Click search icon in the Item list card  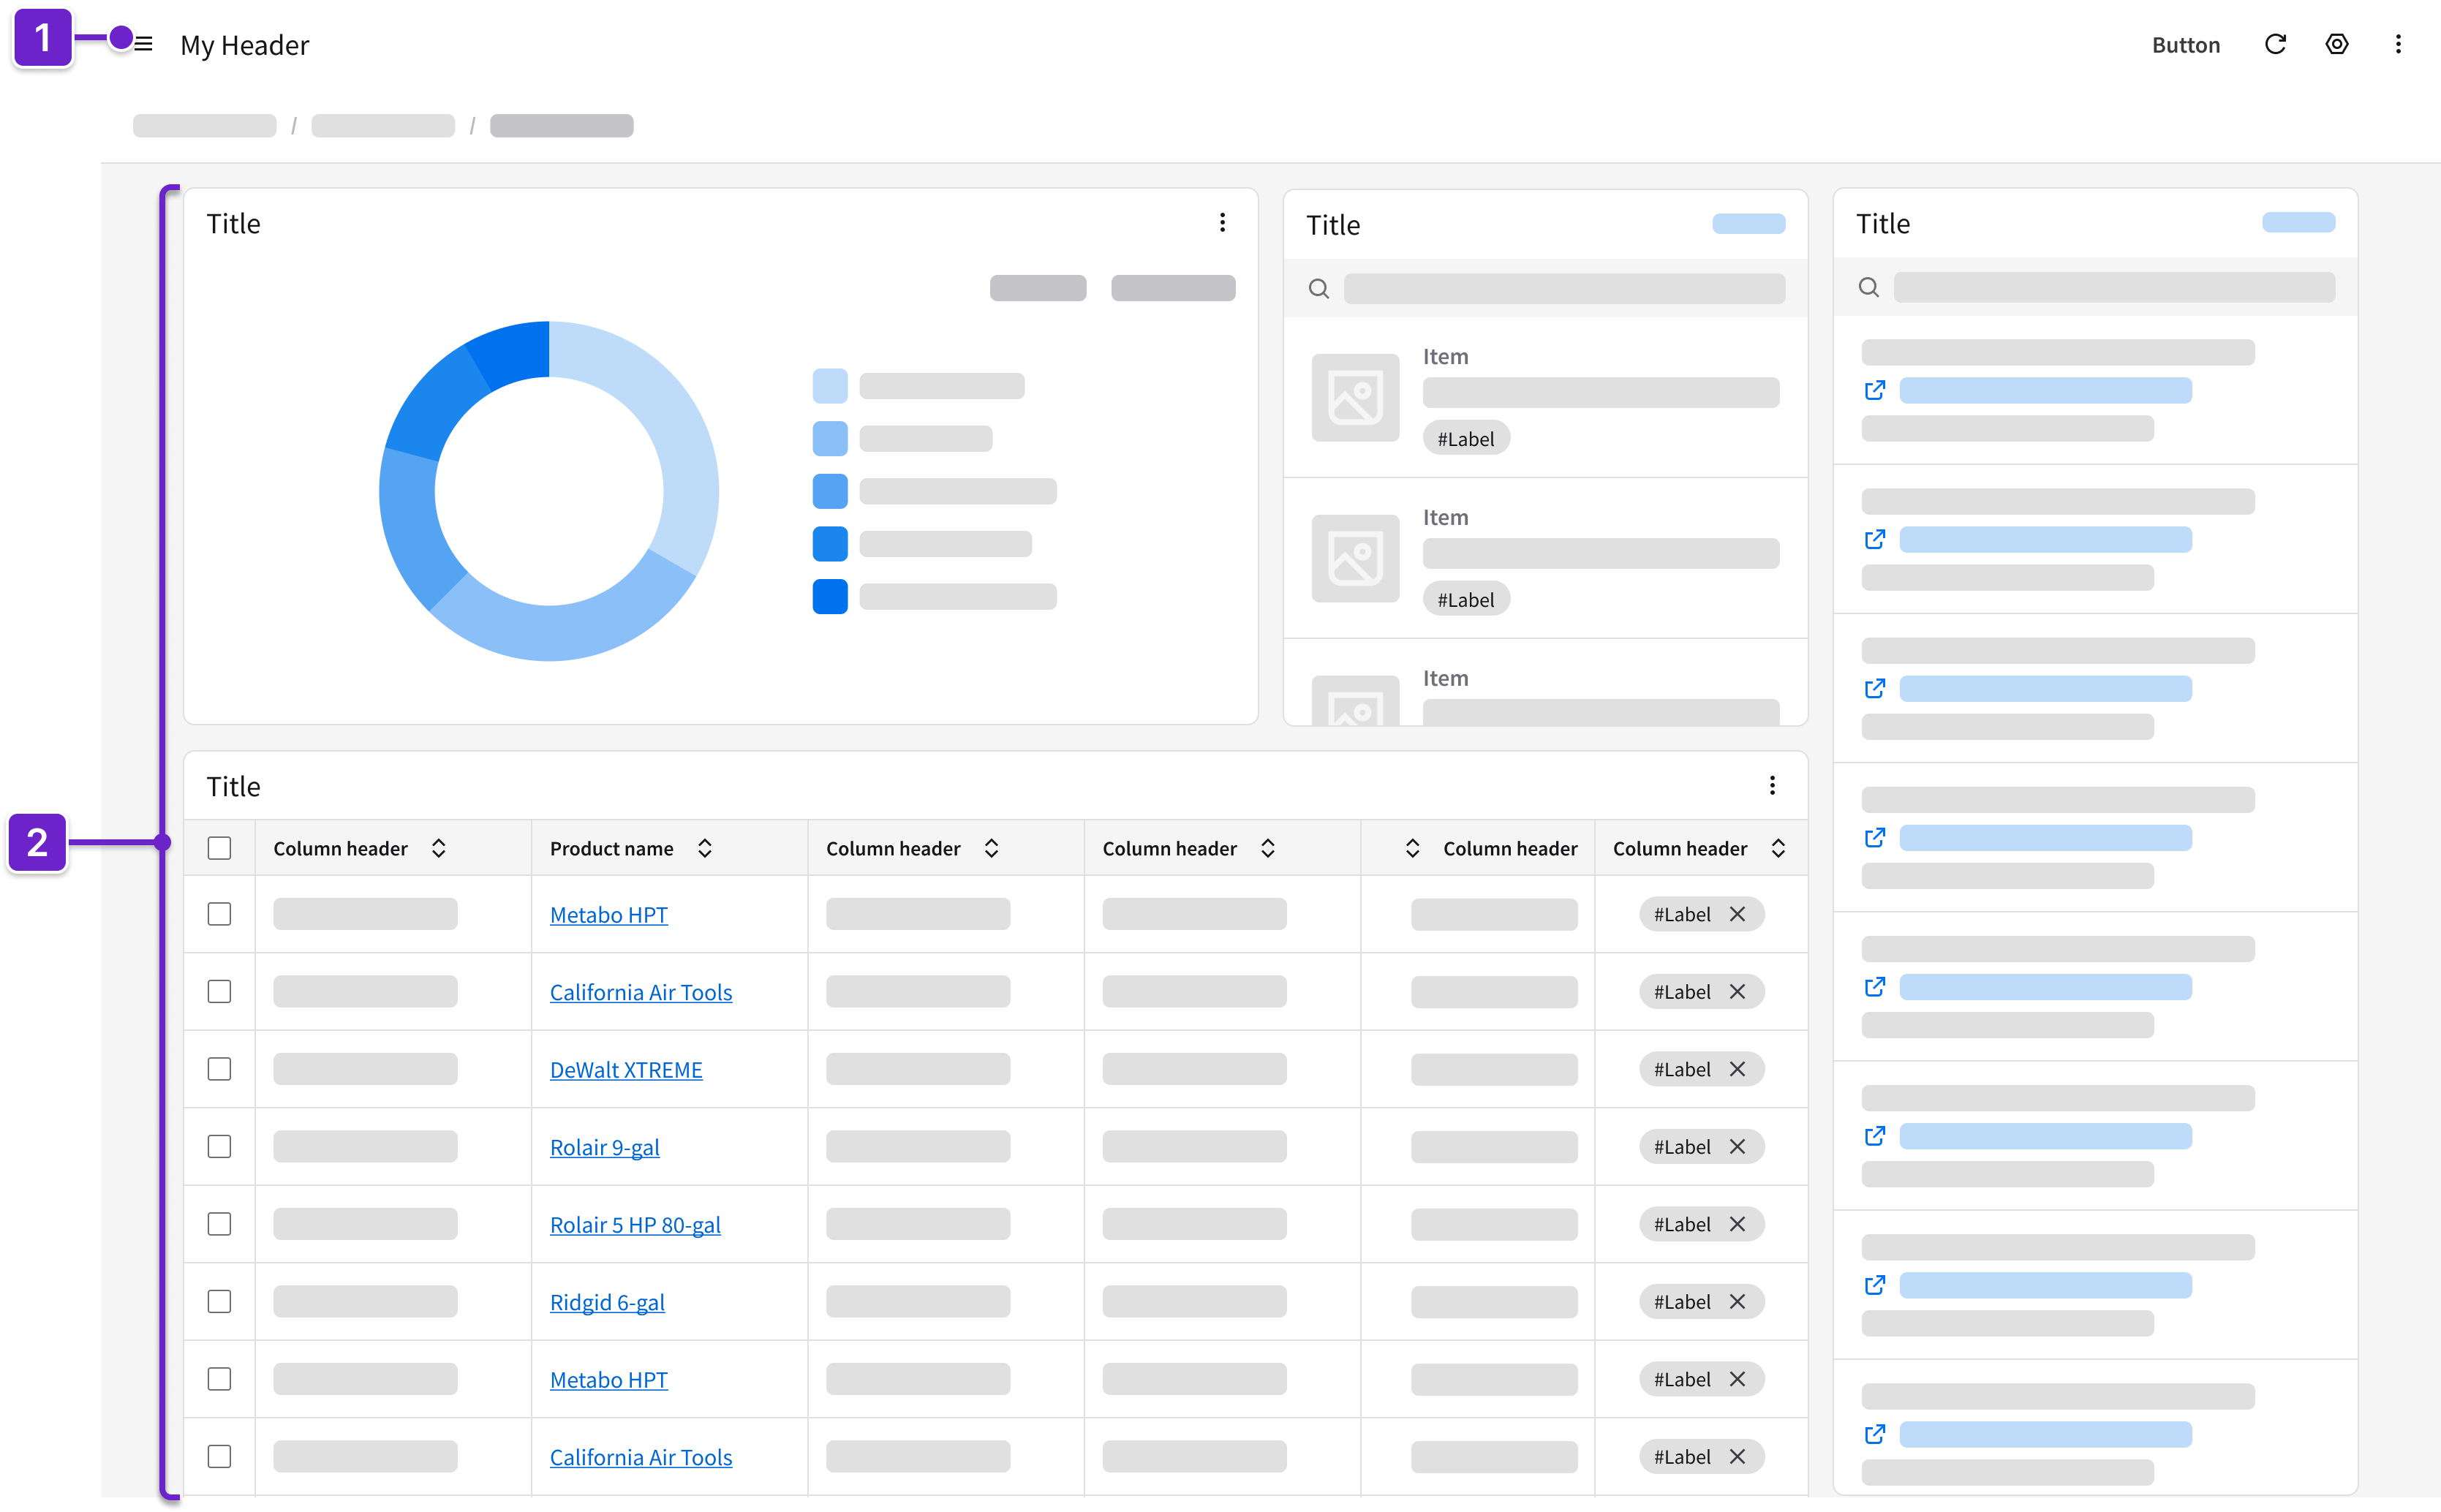[x=1319, y=289]
